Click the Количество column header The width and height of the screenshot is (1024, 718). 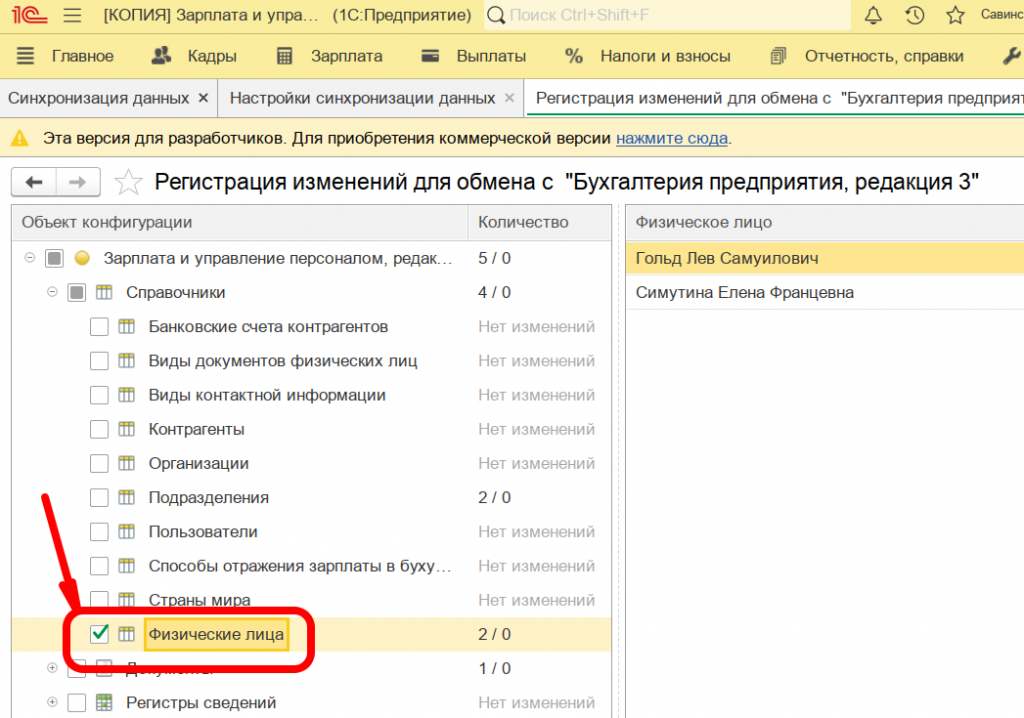click(539, 222)
